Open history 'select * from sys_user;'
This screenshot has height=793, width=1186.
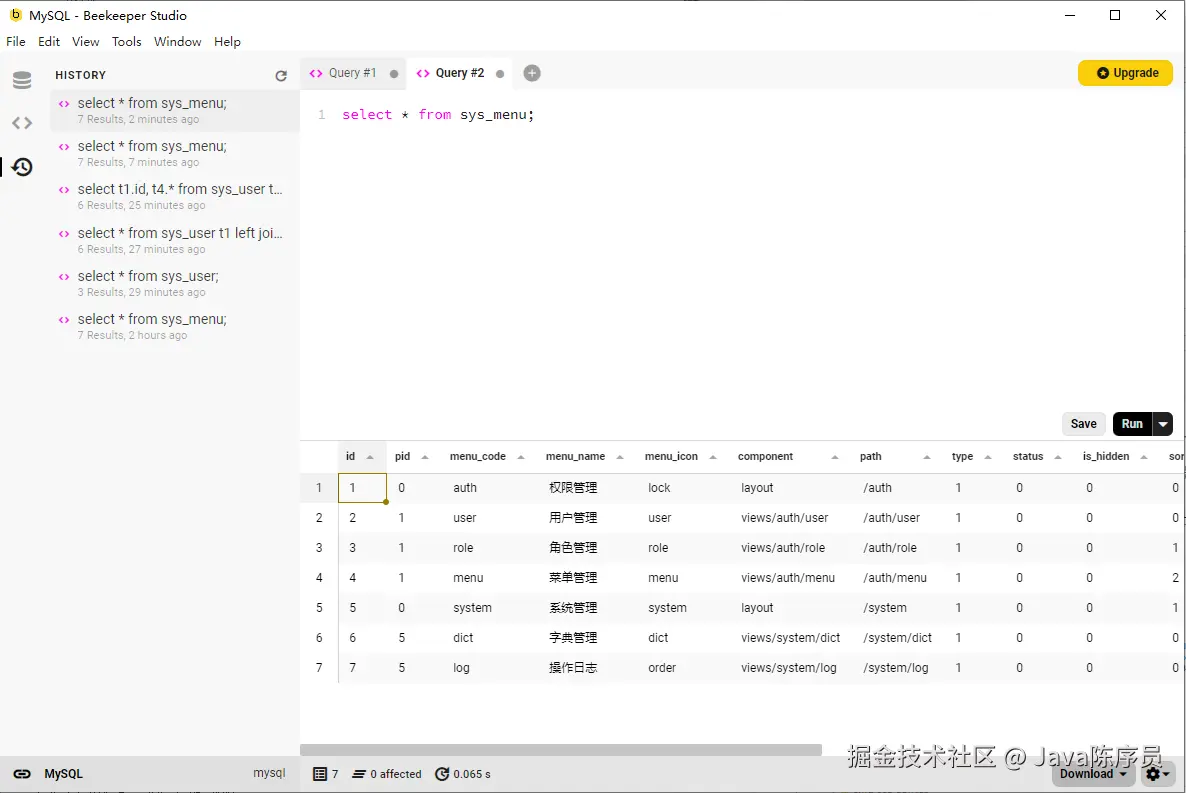click(175, 284)
